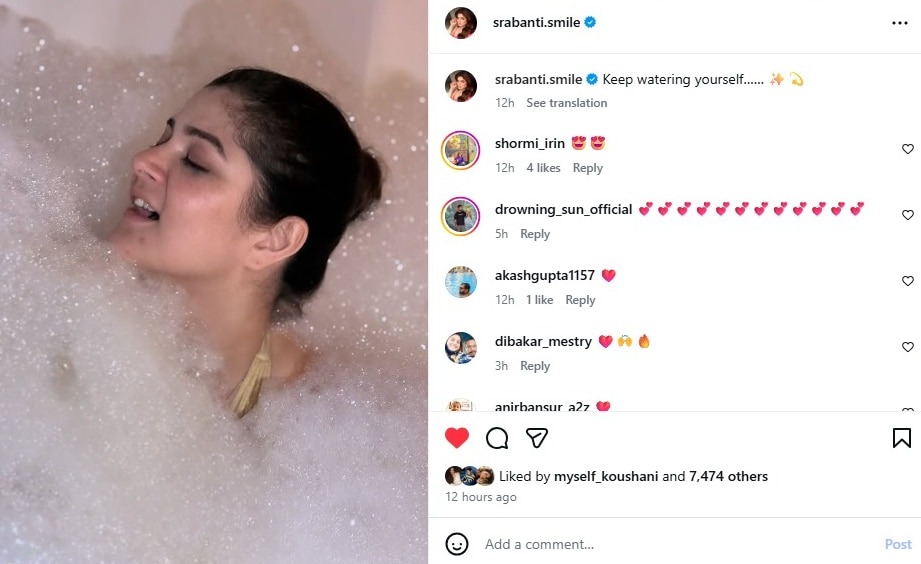Click the Post comment button
The image size is (921, 564).
(x=898, y=544)
